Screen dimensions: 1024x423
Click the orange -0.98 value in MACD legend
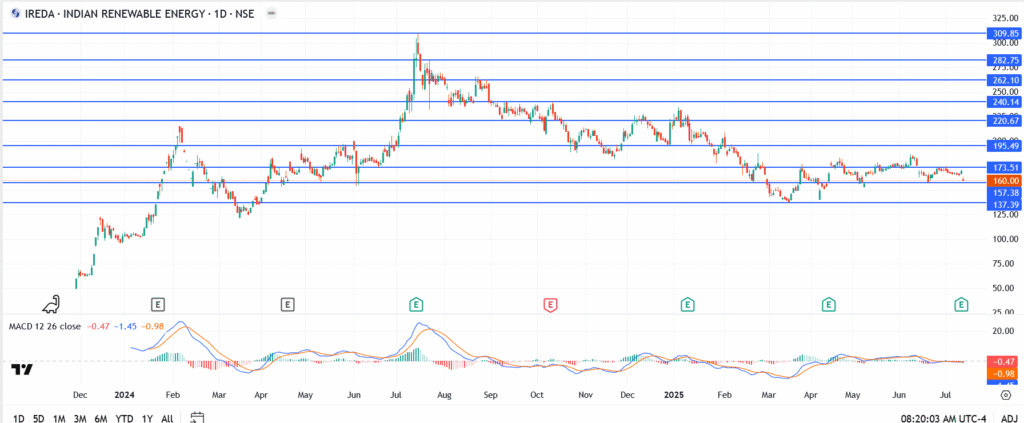[151, 326]
